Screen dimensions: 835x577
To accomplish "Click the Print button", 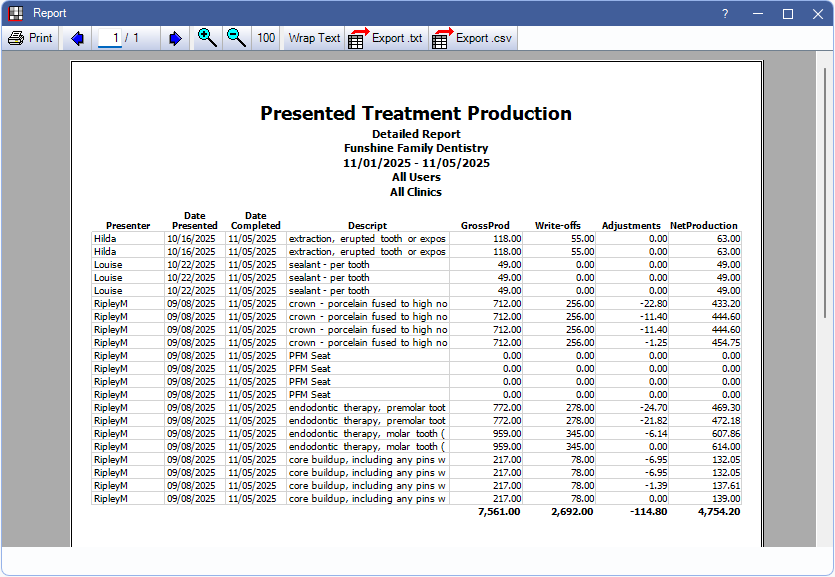I will pyautogui.click(x=30, y=38).
